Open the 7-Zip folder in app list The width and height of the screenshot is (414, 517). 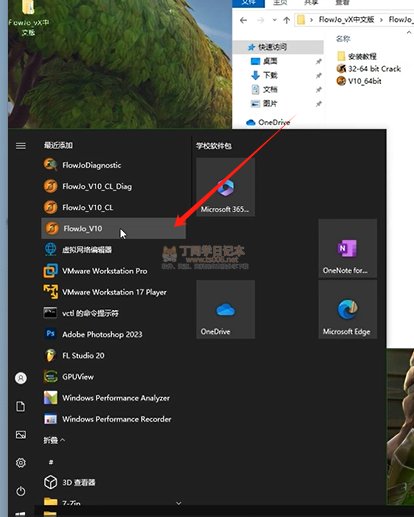[113, 502]
